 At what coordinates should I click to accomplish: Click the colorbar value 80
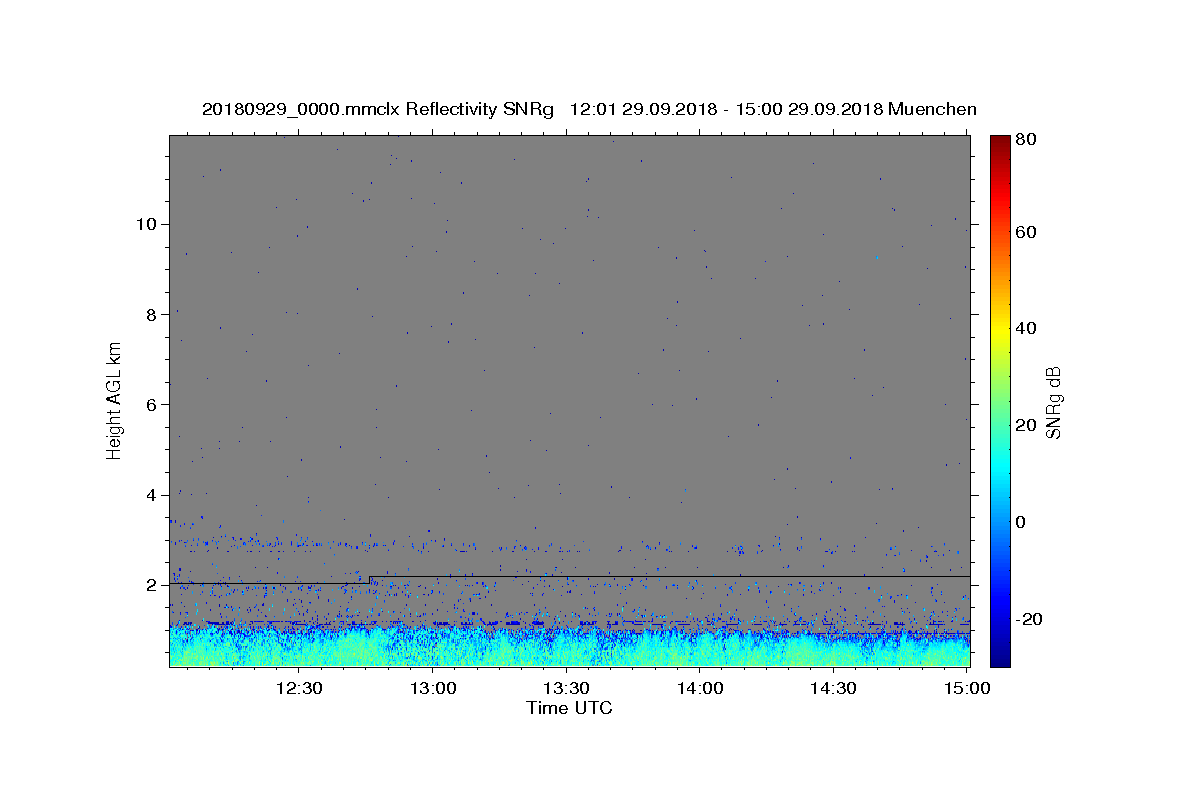tap(1026, 140)
